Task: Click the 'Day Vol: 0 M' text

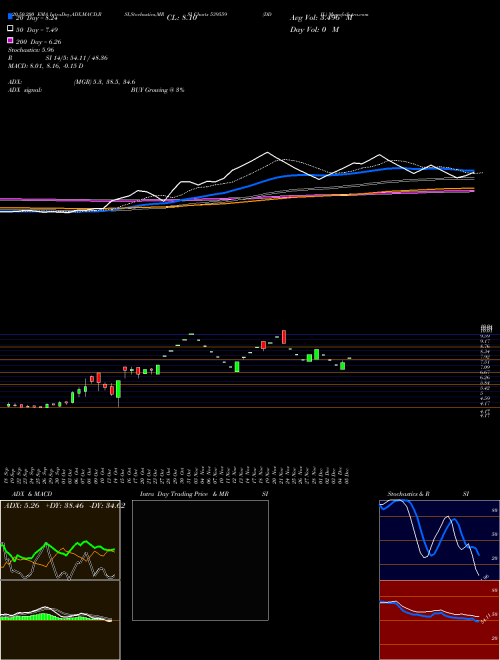Action: coord(314,30)
